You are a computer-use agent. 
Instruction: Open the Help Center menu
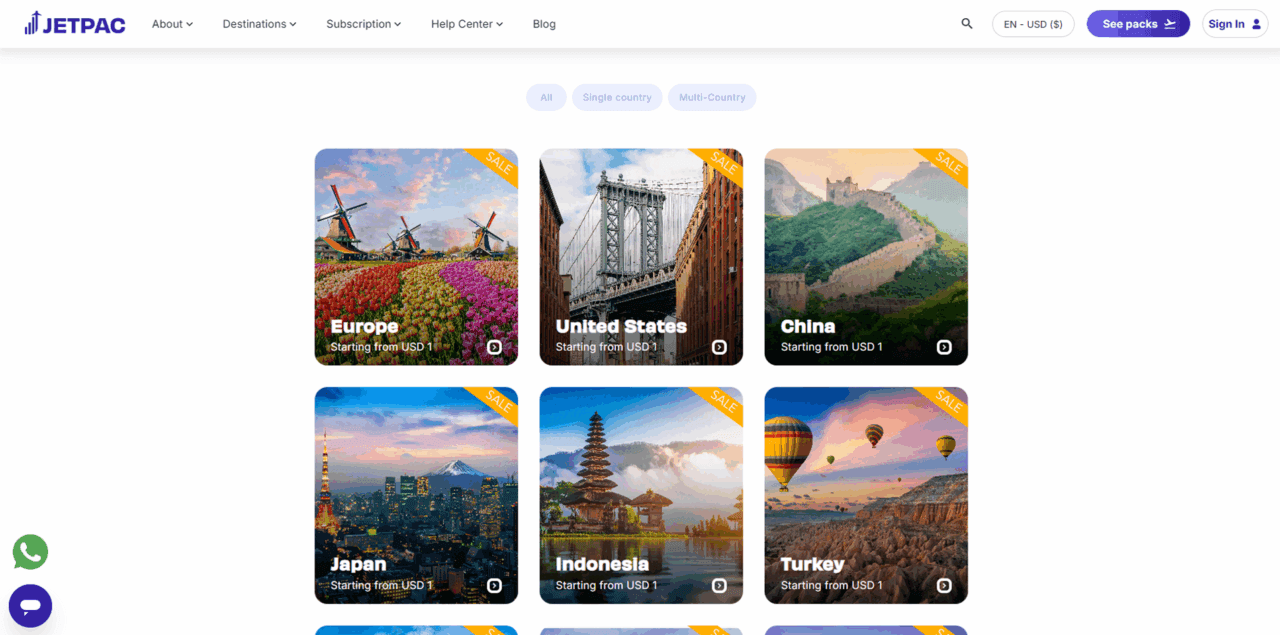point(467,24)
